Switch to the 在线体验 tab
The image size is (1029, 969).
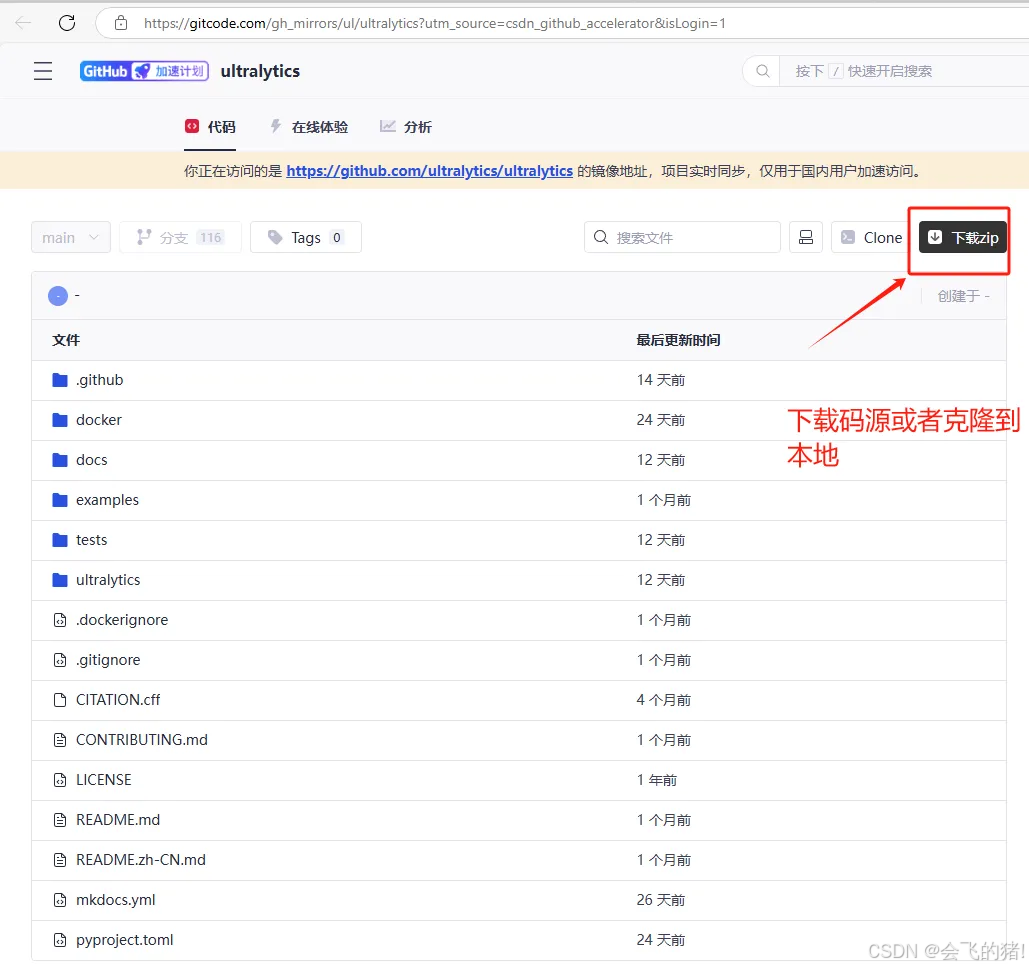[309, 127]
